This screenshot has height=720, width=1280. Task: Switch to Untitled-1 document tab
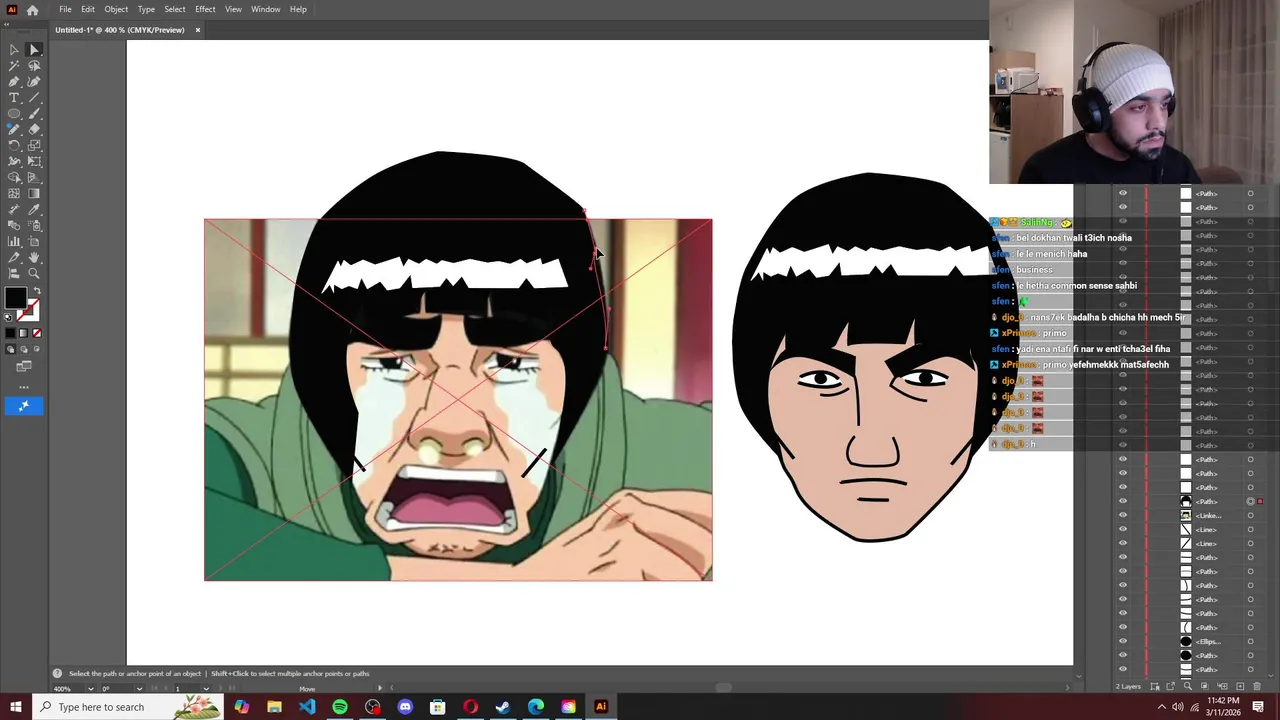point(120,30)
